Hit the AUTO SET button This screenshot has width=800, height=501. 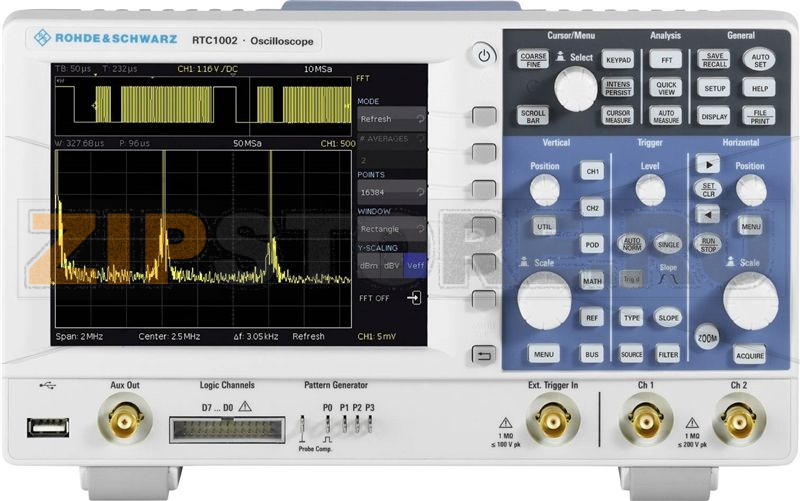[x=759, y=60]
